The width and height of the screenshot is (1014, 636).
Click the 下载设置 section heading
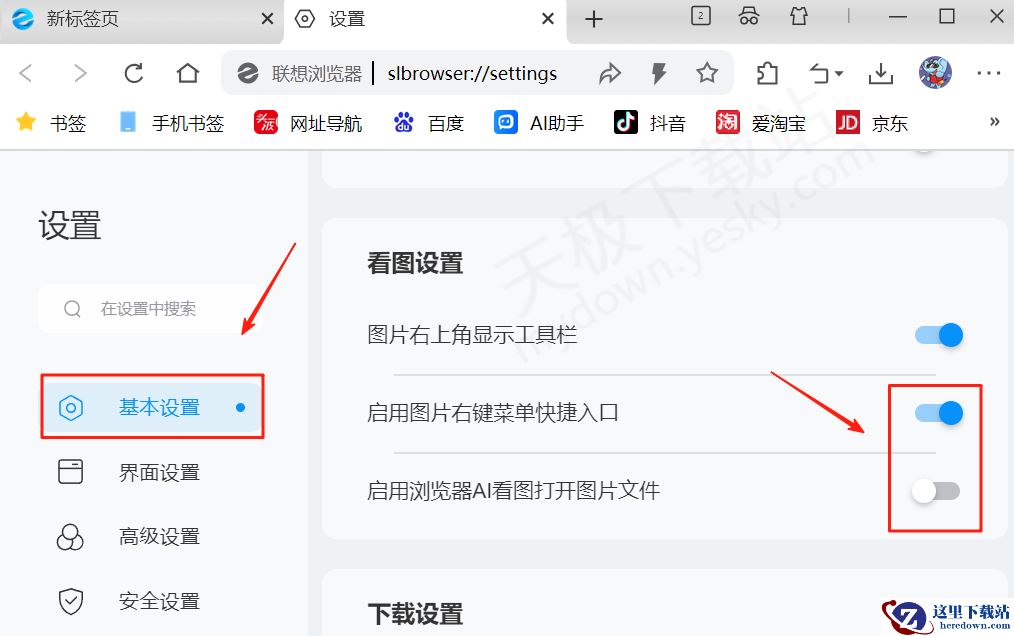(x=415, y=614)
